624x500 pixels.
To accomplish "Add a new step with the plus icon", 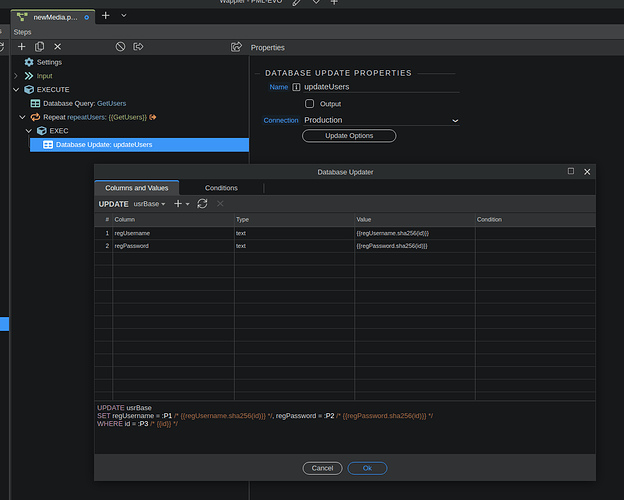I will (21, 47).
